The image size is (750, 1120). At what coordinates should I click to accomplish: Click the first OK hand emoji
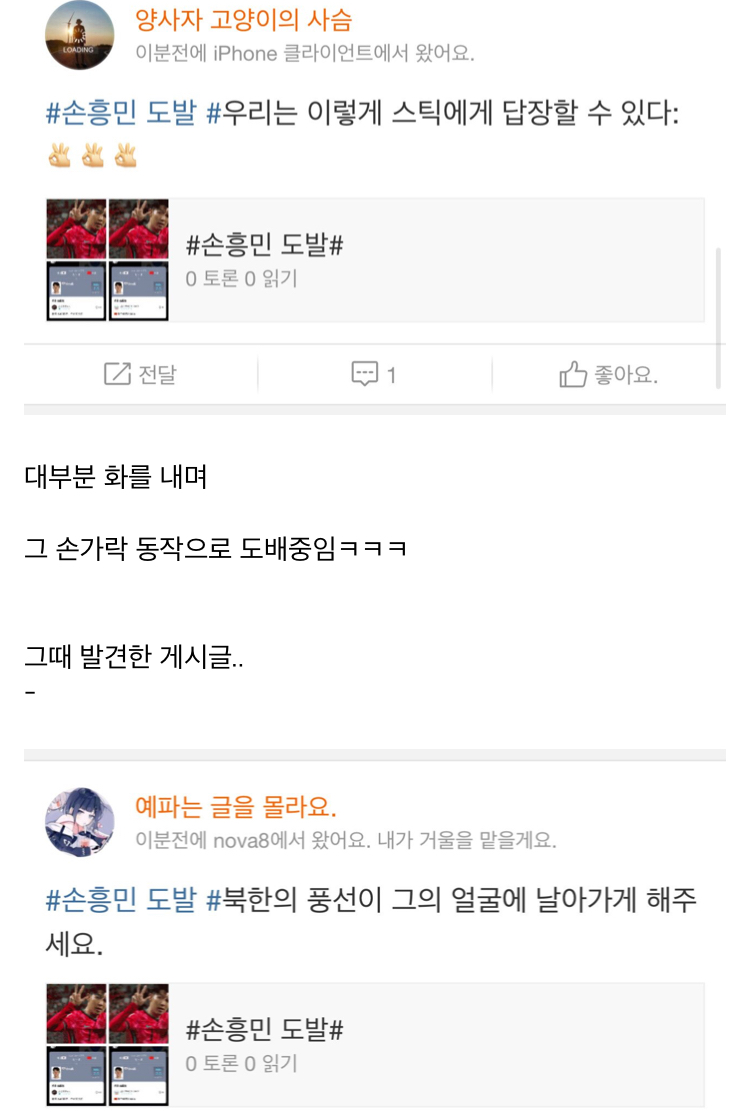(59, 154)
